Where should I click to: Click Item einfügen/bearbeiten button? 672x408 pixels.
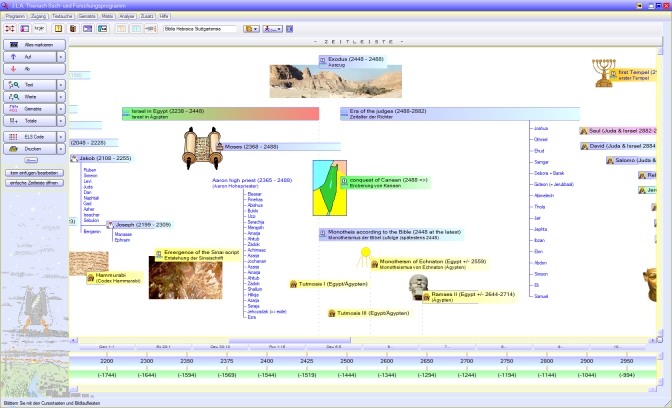[34, 173]
